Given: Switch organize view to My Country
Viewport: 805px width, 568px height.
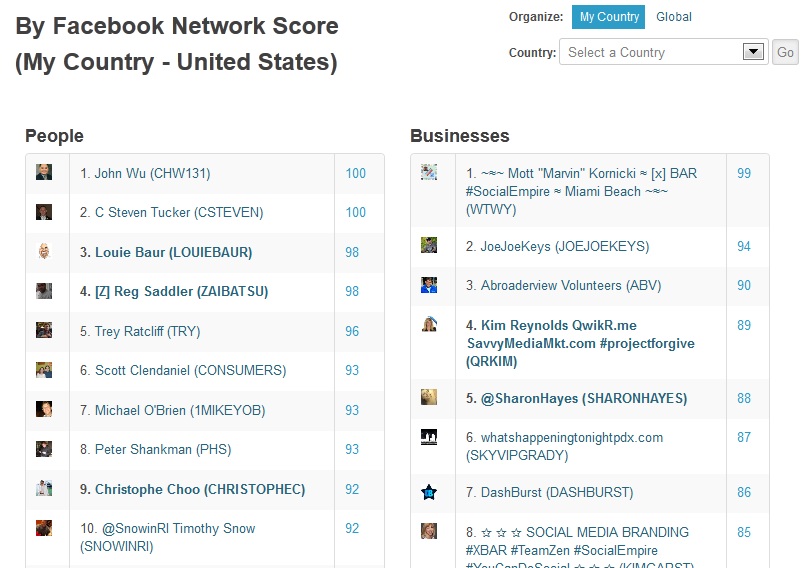Looking at the screenshot, I should click(609, 17).
